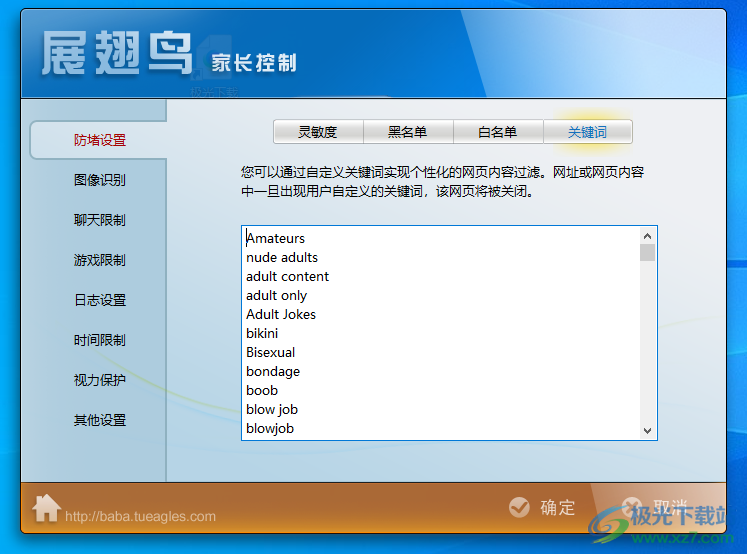Switch to the 黑名单 tab

tap(407, 132)
